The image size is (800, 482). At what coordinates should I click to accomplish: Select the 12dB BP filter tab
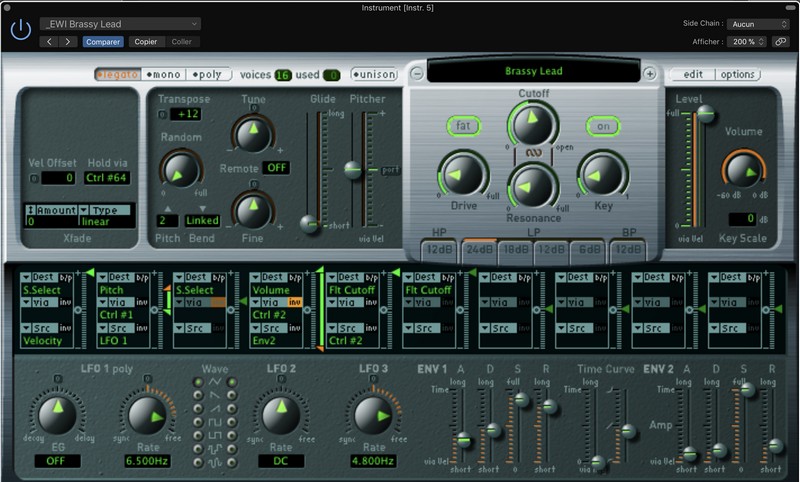coord(627,249)
